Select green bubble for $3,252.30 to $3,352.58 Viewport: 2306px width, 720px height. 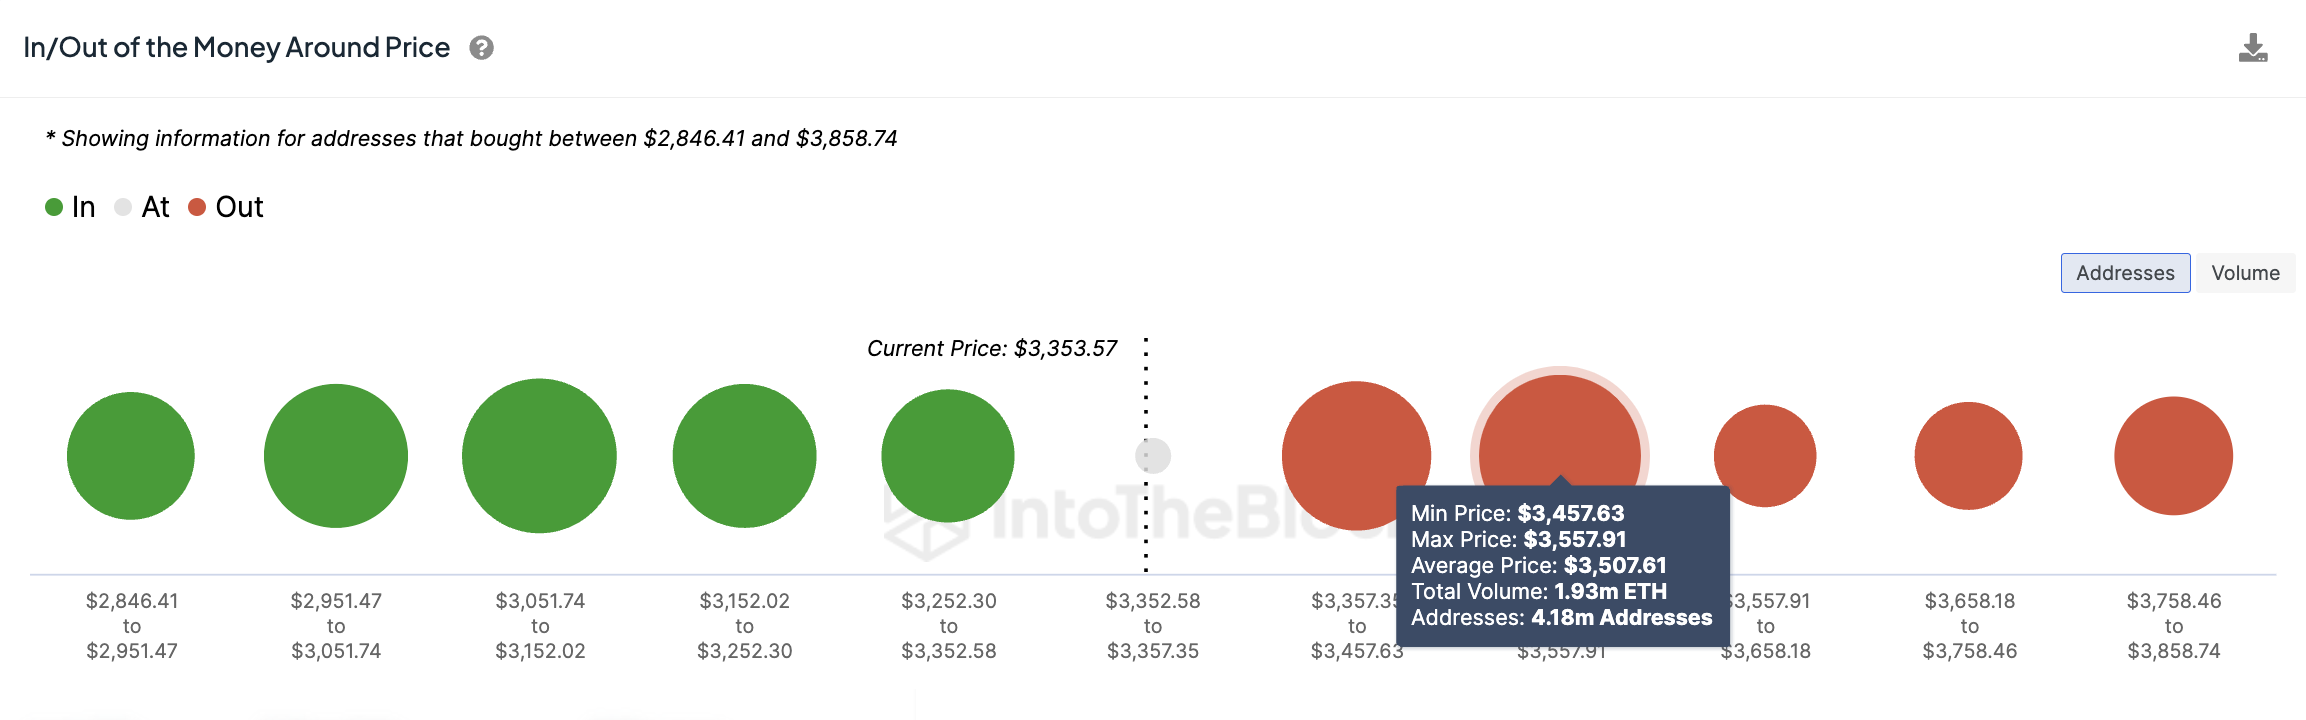click(948, 456)
